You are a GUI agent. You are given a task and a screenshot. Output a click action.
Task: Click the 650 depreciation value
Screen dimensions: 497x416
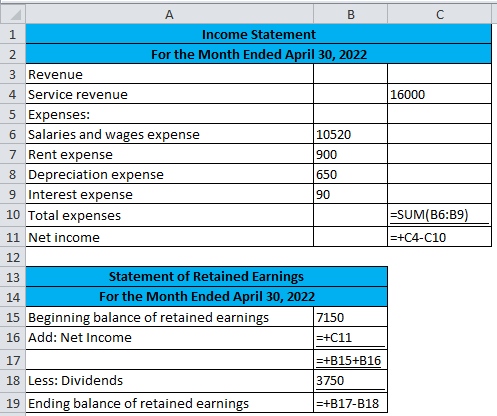click(350, 174)
